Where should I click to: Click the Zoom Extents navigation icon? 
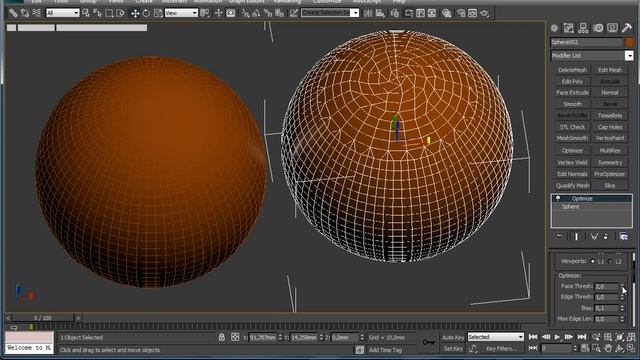pyautogui.click(x=620, y=337)
